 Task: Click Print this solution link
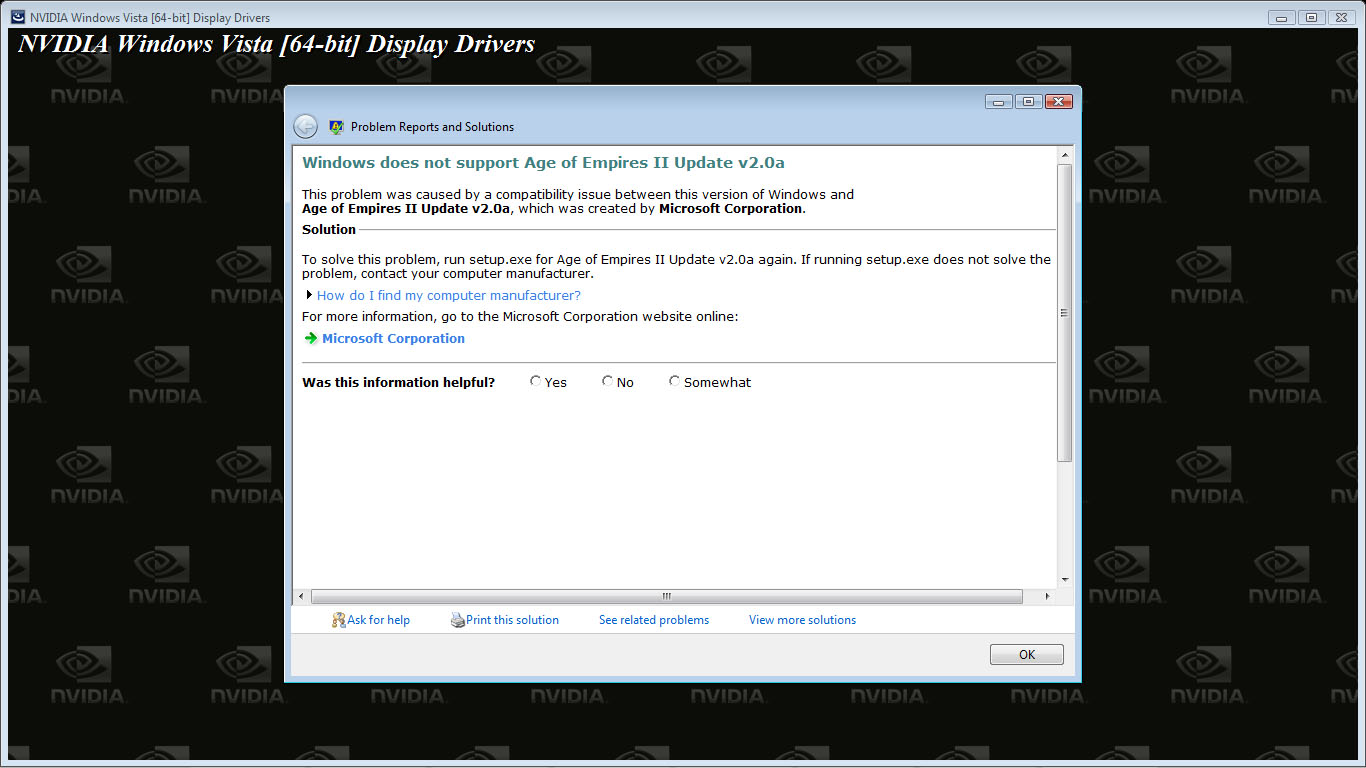512,620
